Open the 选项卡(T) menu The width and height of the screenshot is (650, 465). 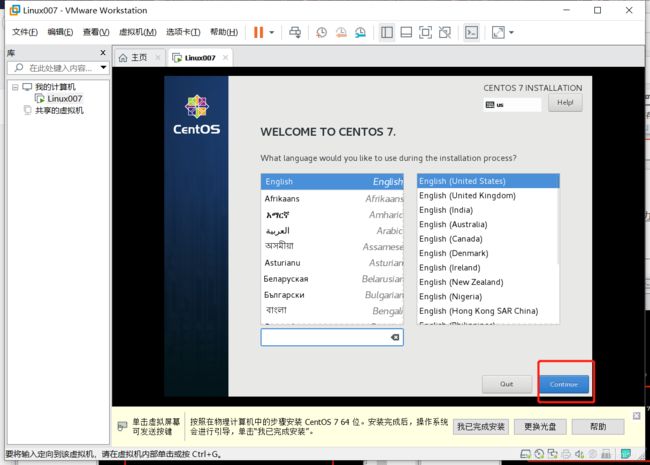click(x=183, y=32)
